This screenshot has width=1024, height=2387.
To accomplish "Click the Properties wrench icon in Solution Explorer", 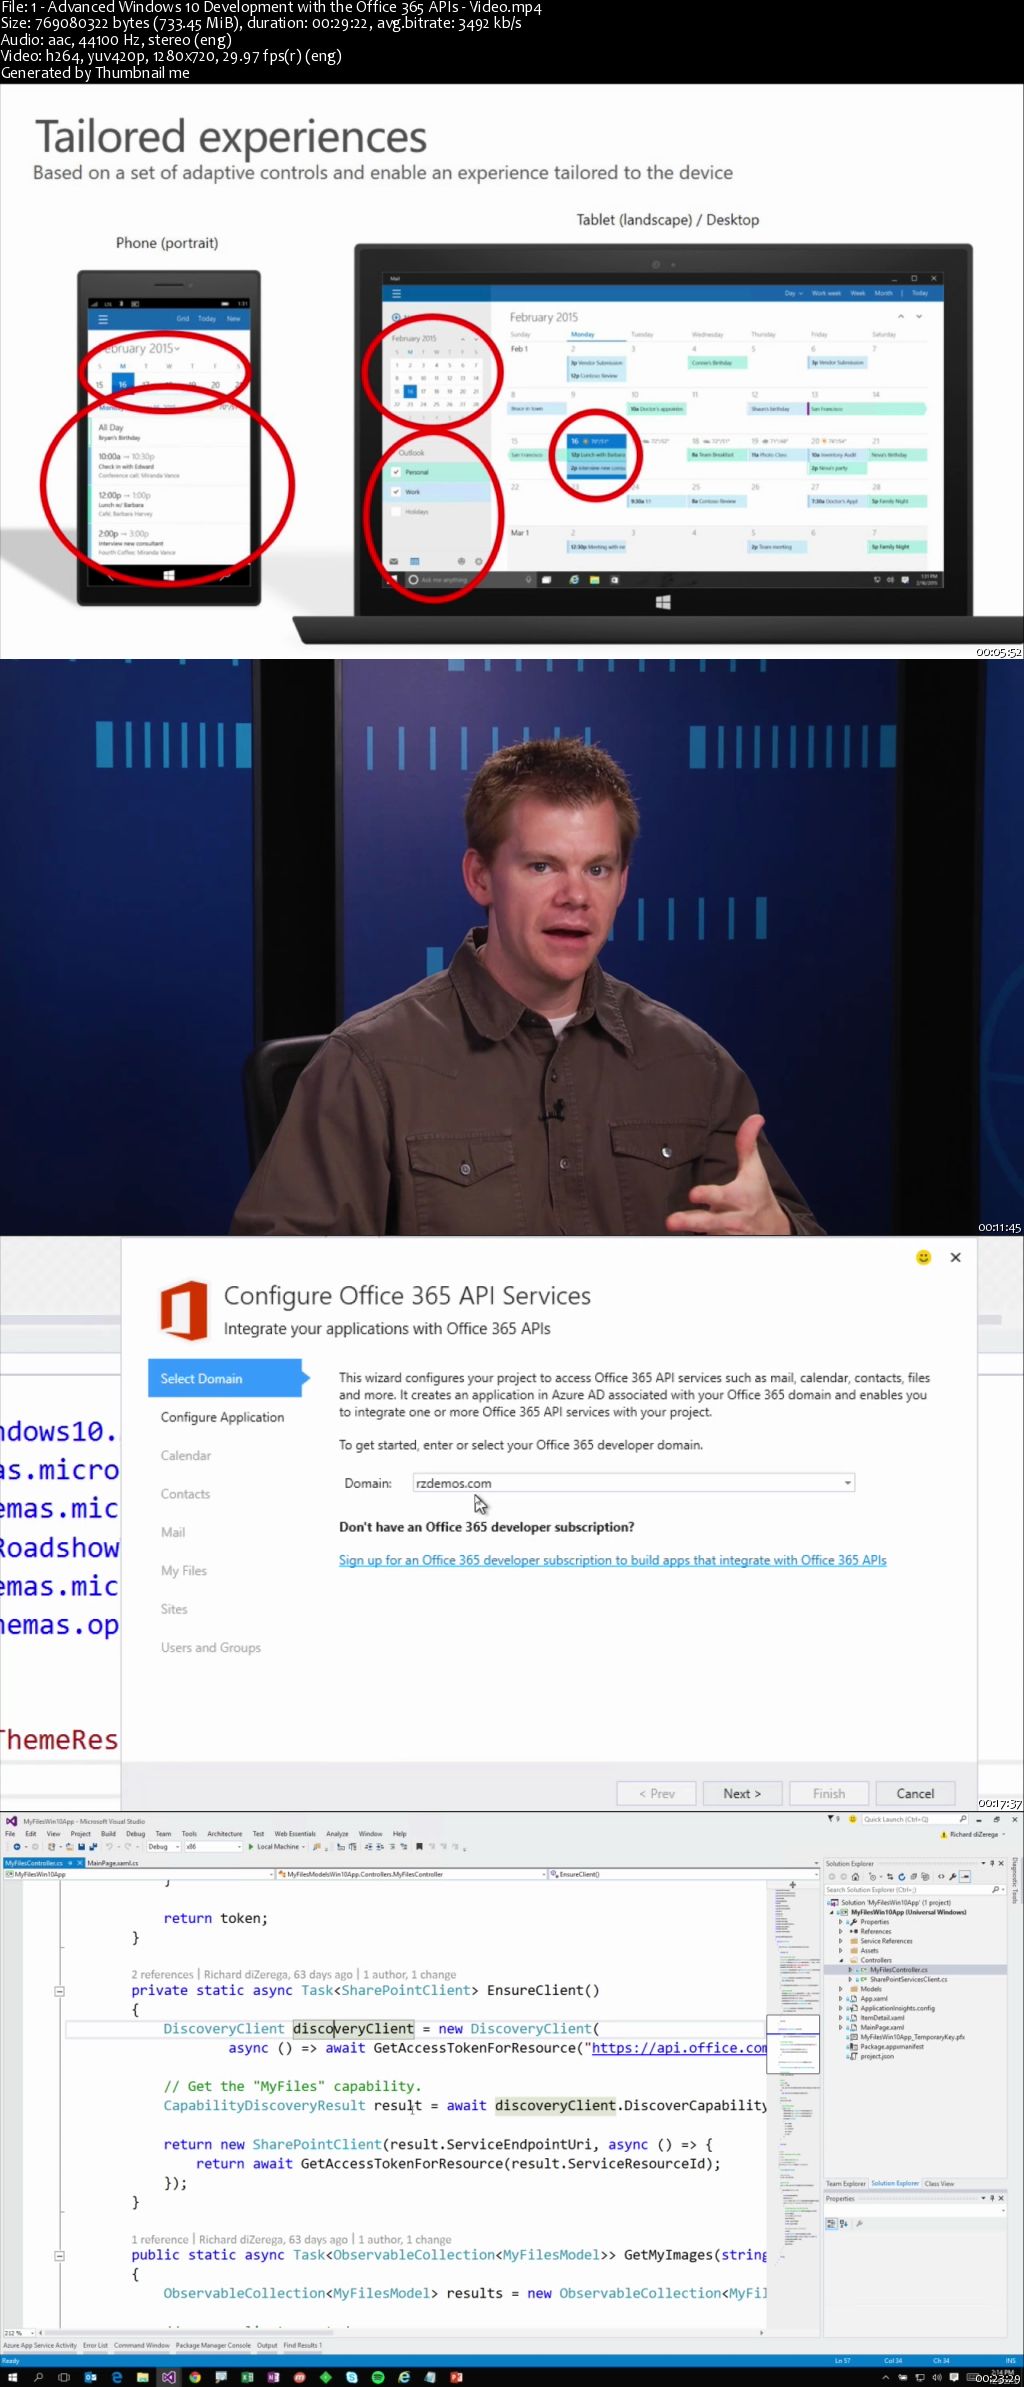I will click(x=952, y=1877).
